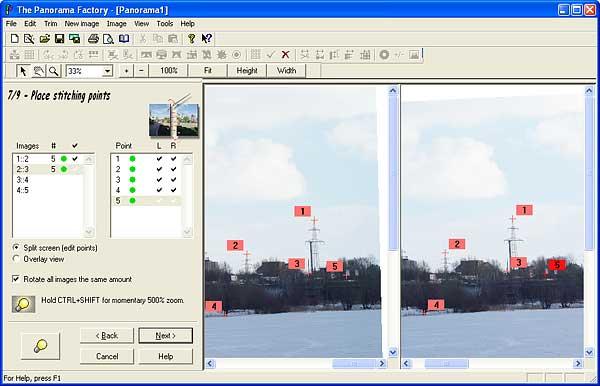Open the Image menu

[116, 24]
